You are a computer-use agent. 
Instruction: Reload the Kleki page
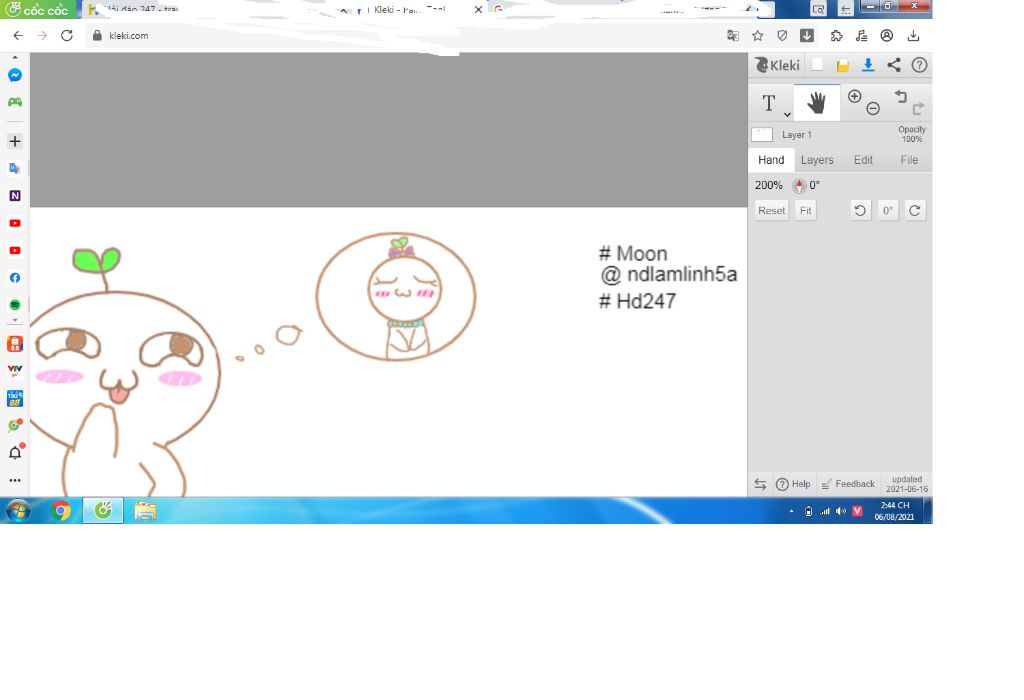[x=67, y=35]
